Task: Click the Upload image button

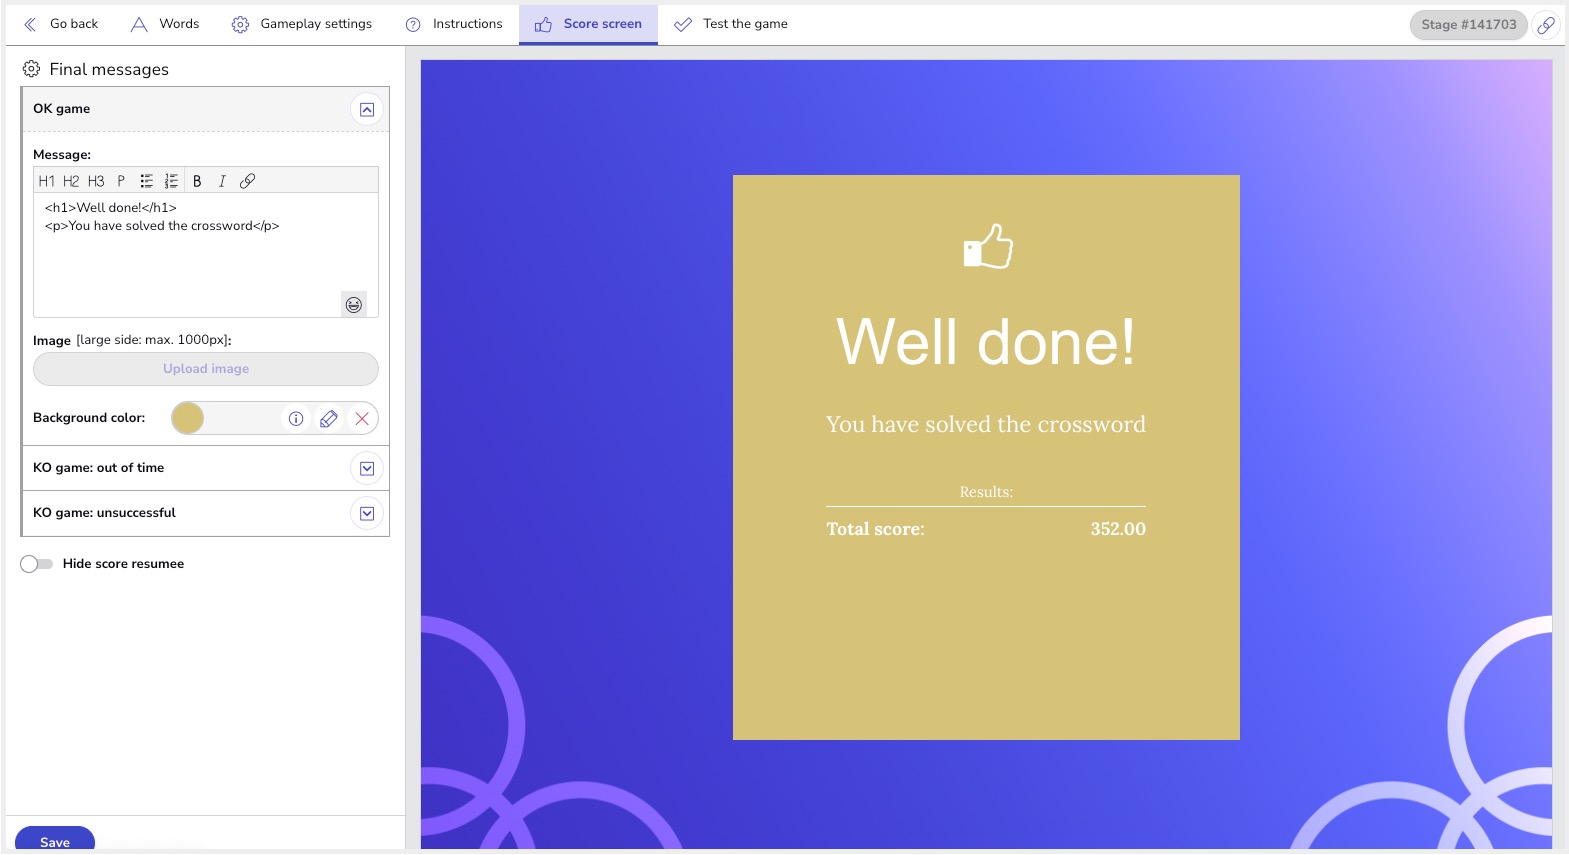Action: [x=206, y=369]
